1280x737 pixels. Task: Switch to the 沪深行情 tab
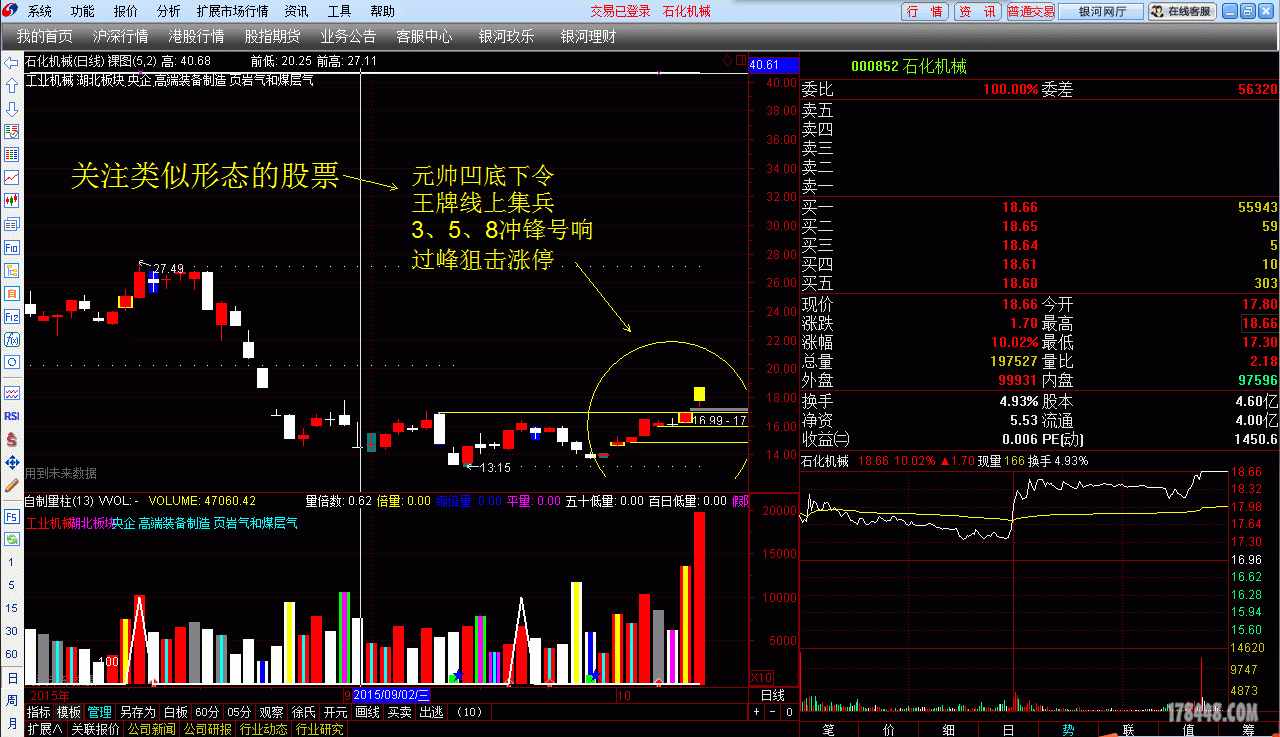120,36
